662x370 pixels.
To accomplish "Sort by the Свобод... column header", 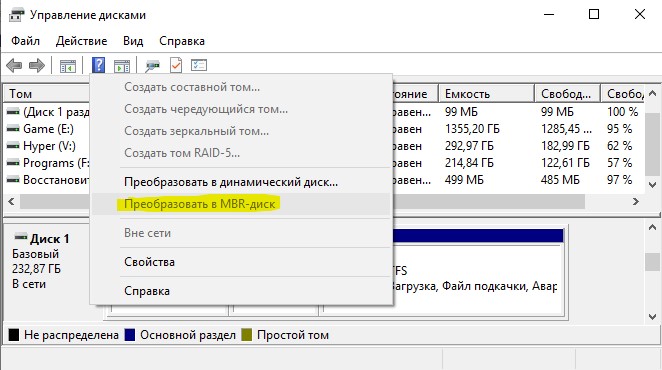I will tap(567, 94).
